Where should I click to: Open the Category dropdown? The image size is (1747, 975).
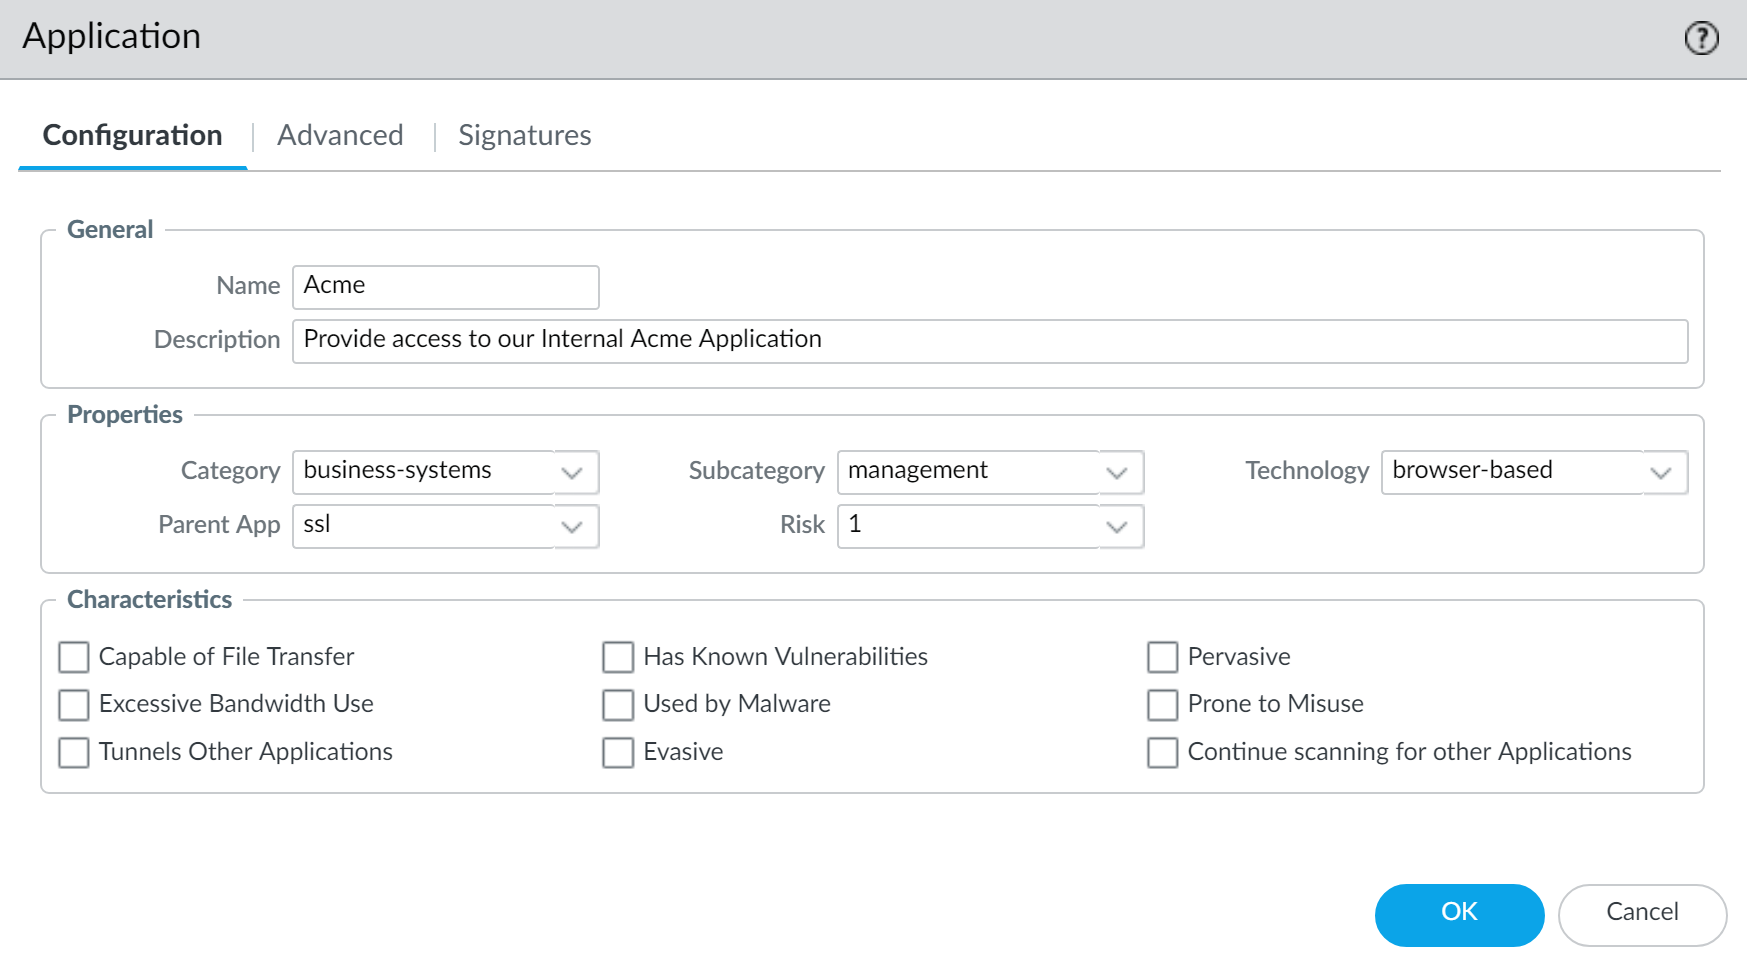click(572, 472)
